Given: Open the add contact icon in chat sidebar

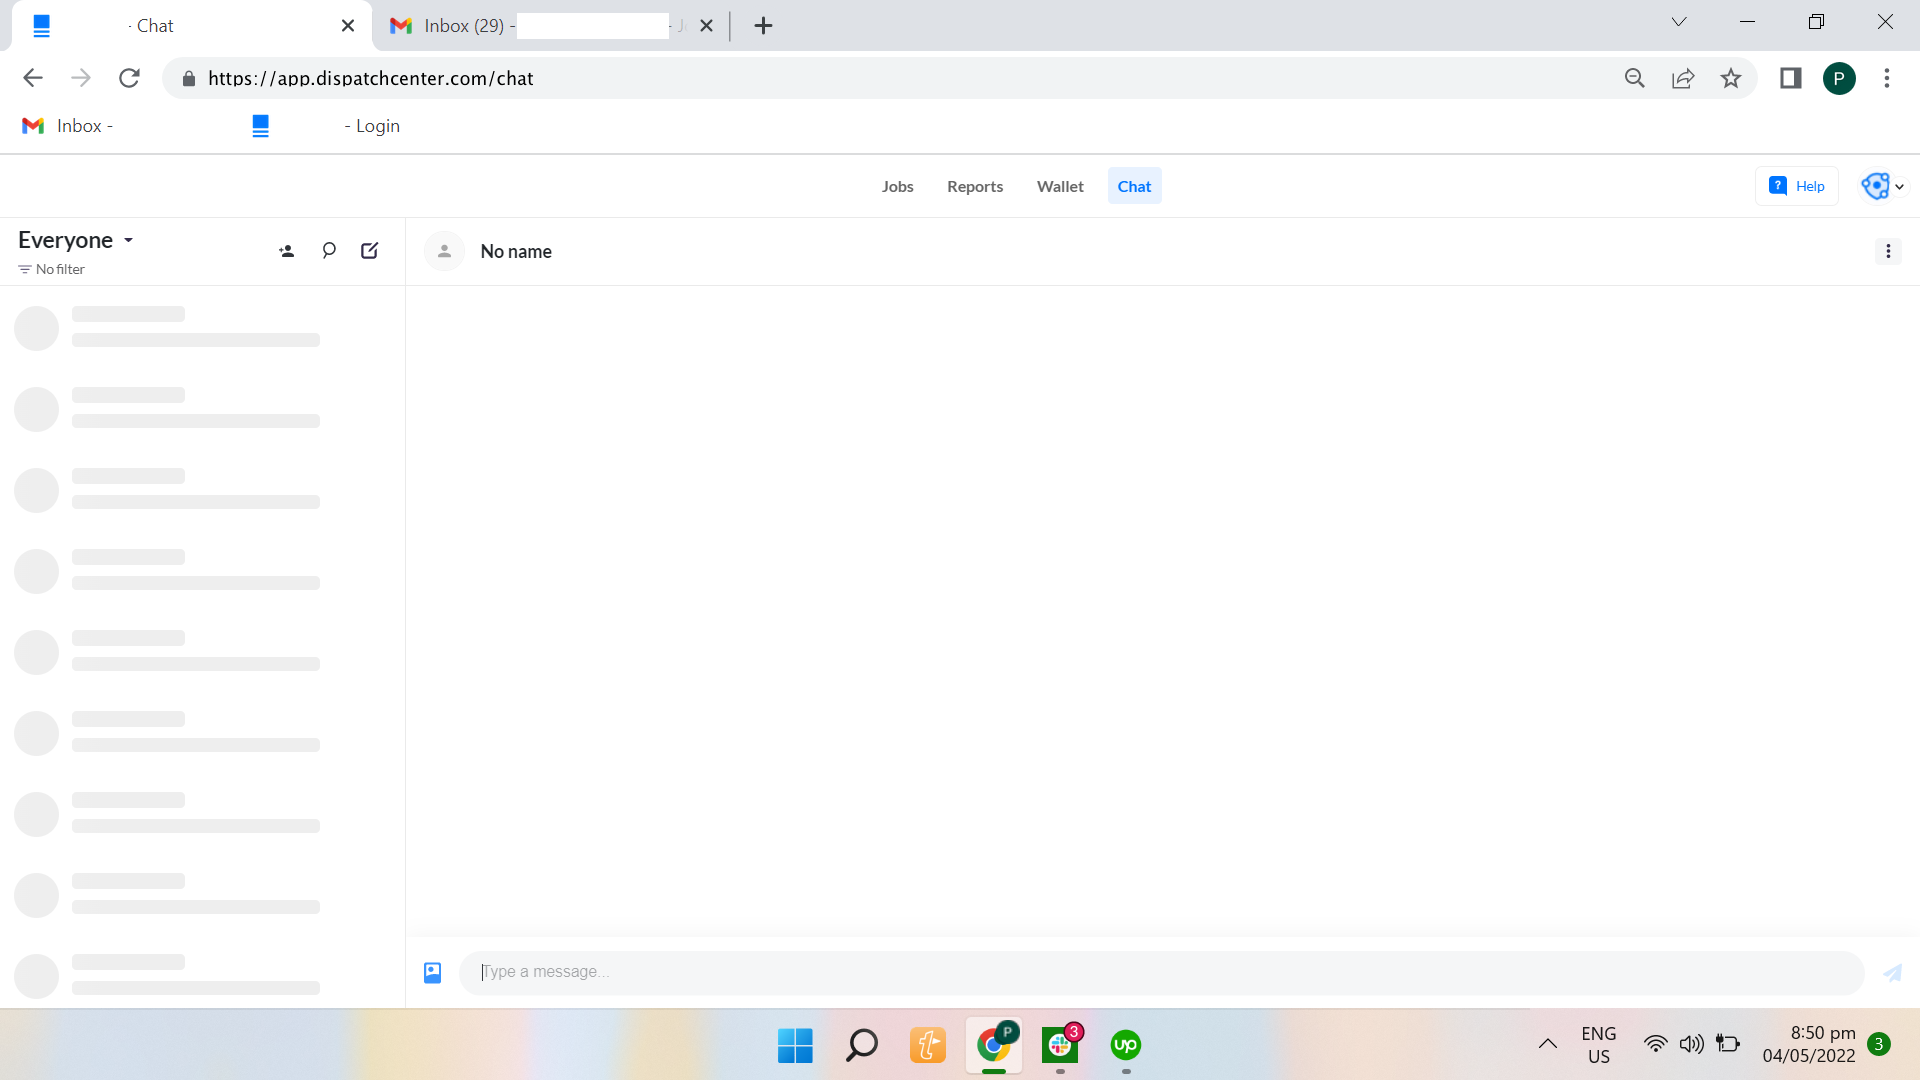Looking at the screenshot, I should [x=286, y=251].
